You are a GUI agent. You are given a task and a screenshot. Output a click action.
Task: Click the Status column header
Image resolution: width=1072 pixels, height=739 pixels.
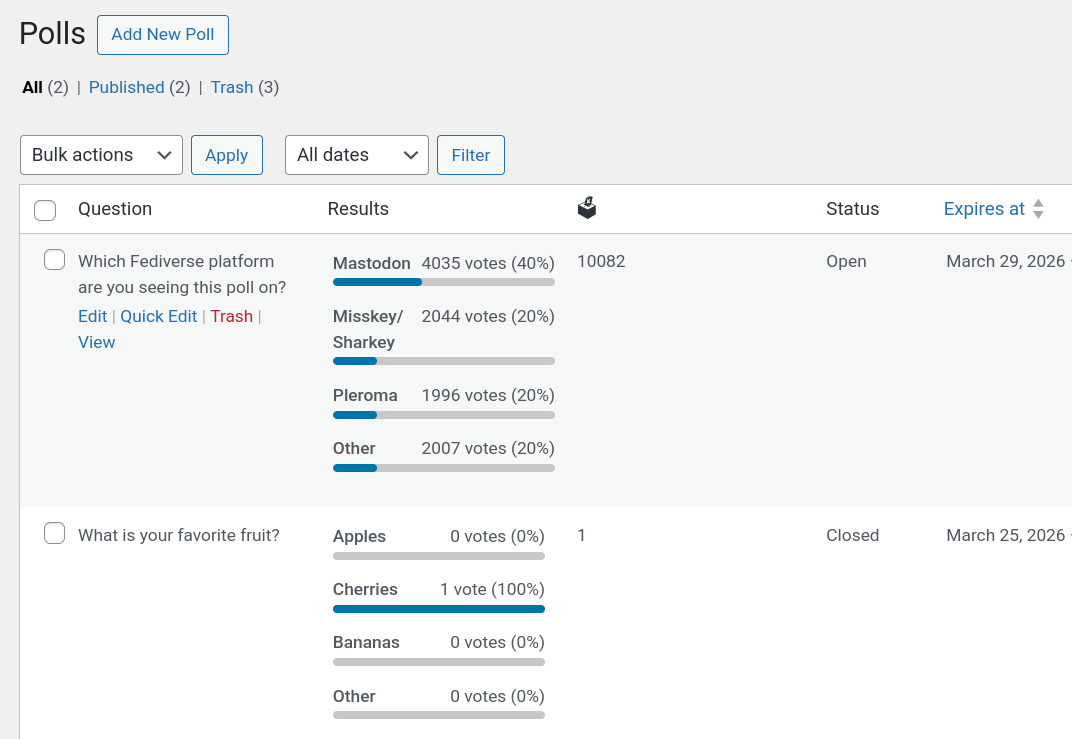click(853, 209)
